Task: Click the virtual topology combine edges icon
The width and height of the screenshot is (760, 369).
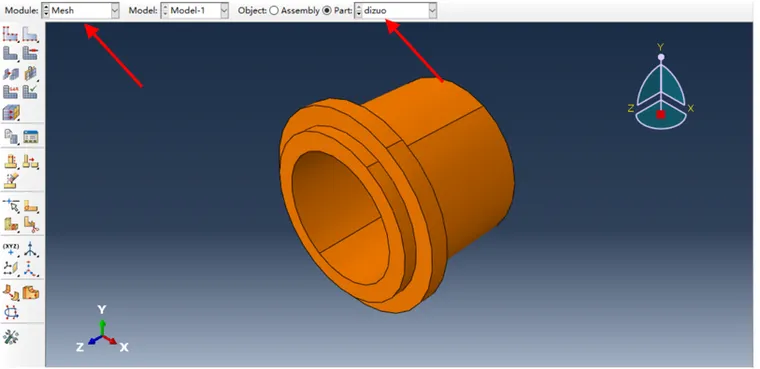Action: point(30,206)
